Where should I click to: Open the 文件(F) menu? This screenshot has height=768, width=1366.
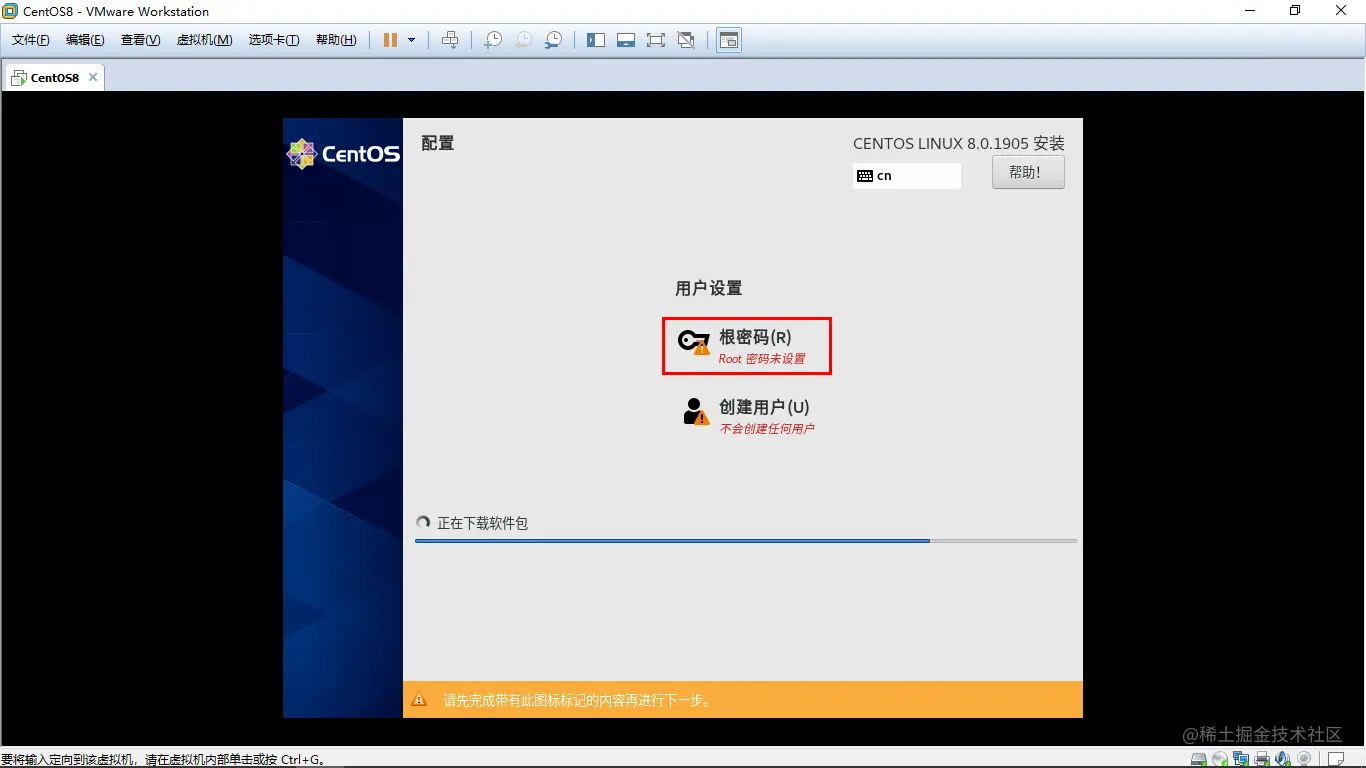[31, 40]
